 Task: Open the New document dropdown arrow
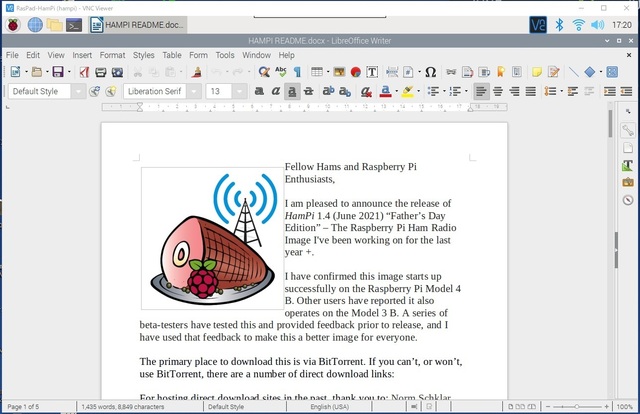(x=26, y=72)
